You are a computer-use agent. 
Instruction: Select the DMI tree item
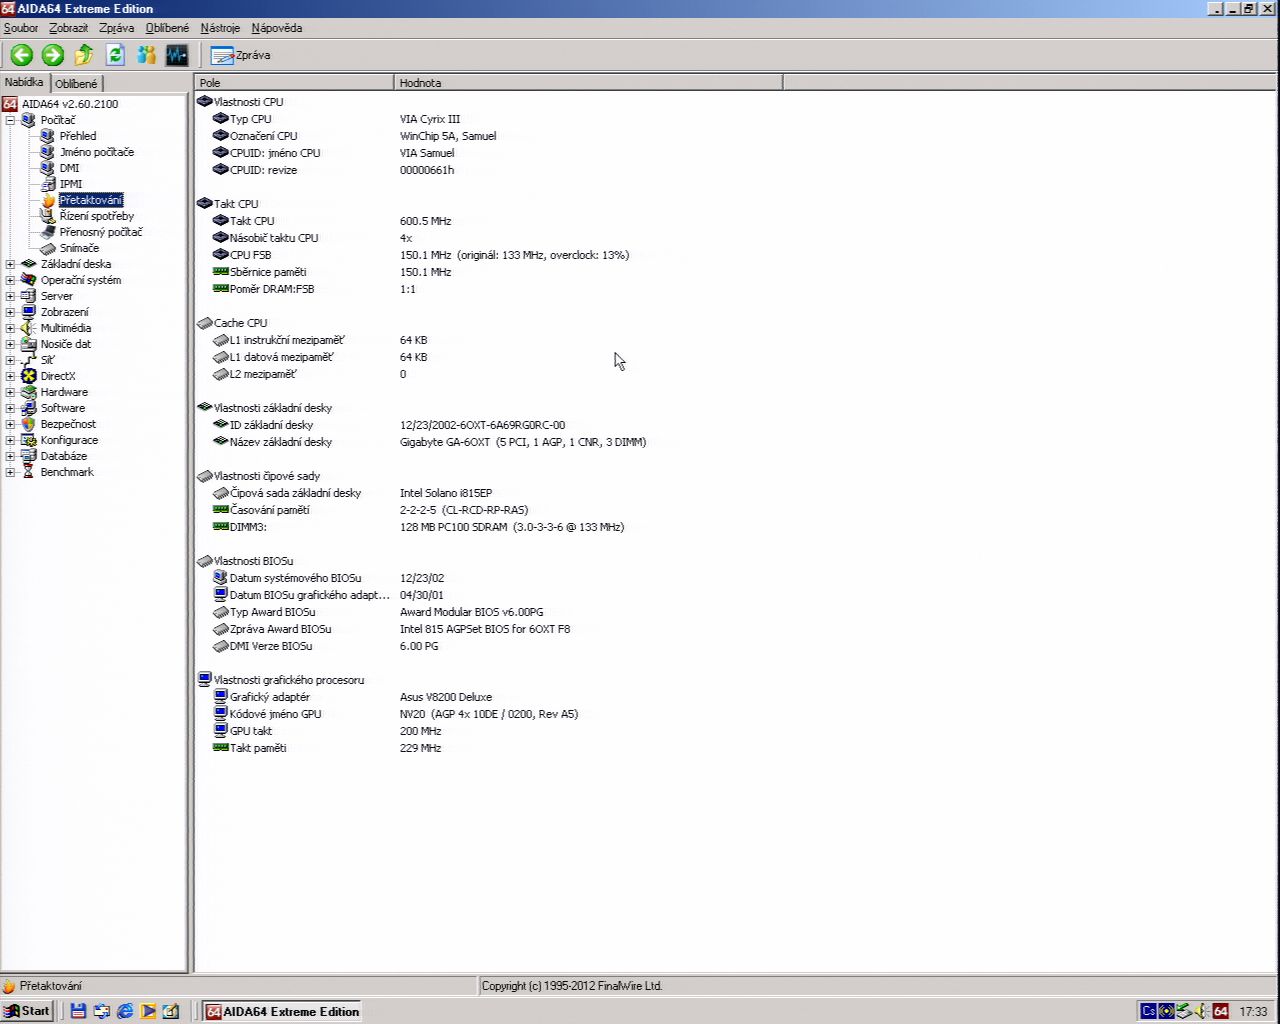pyautogui.click(x=69, y=168)
